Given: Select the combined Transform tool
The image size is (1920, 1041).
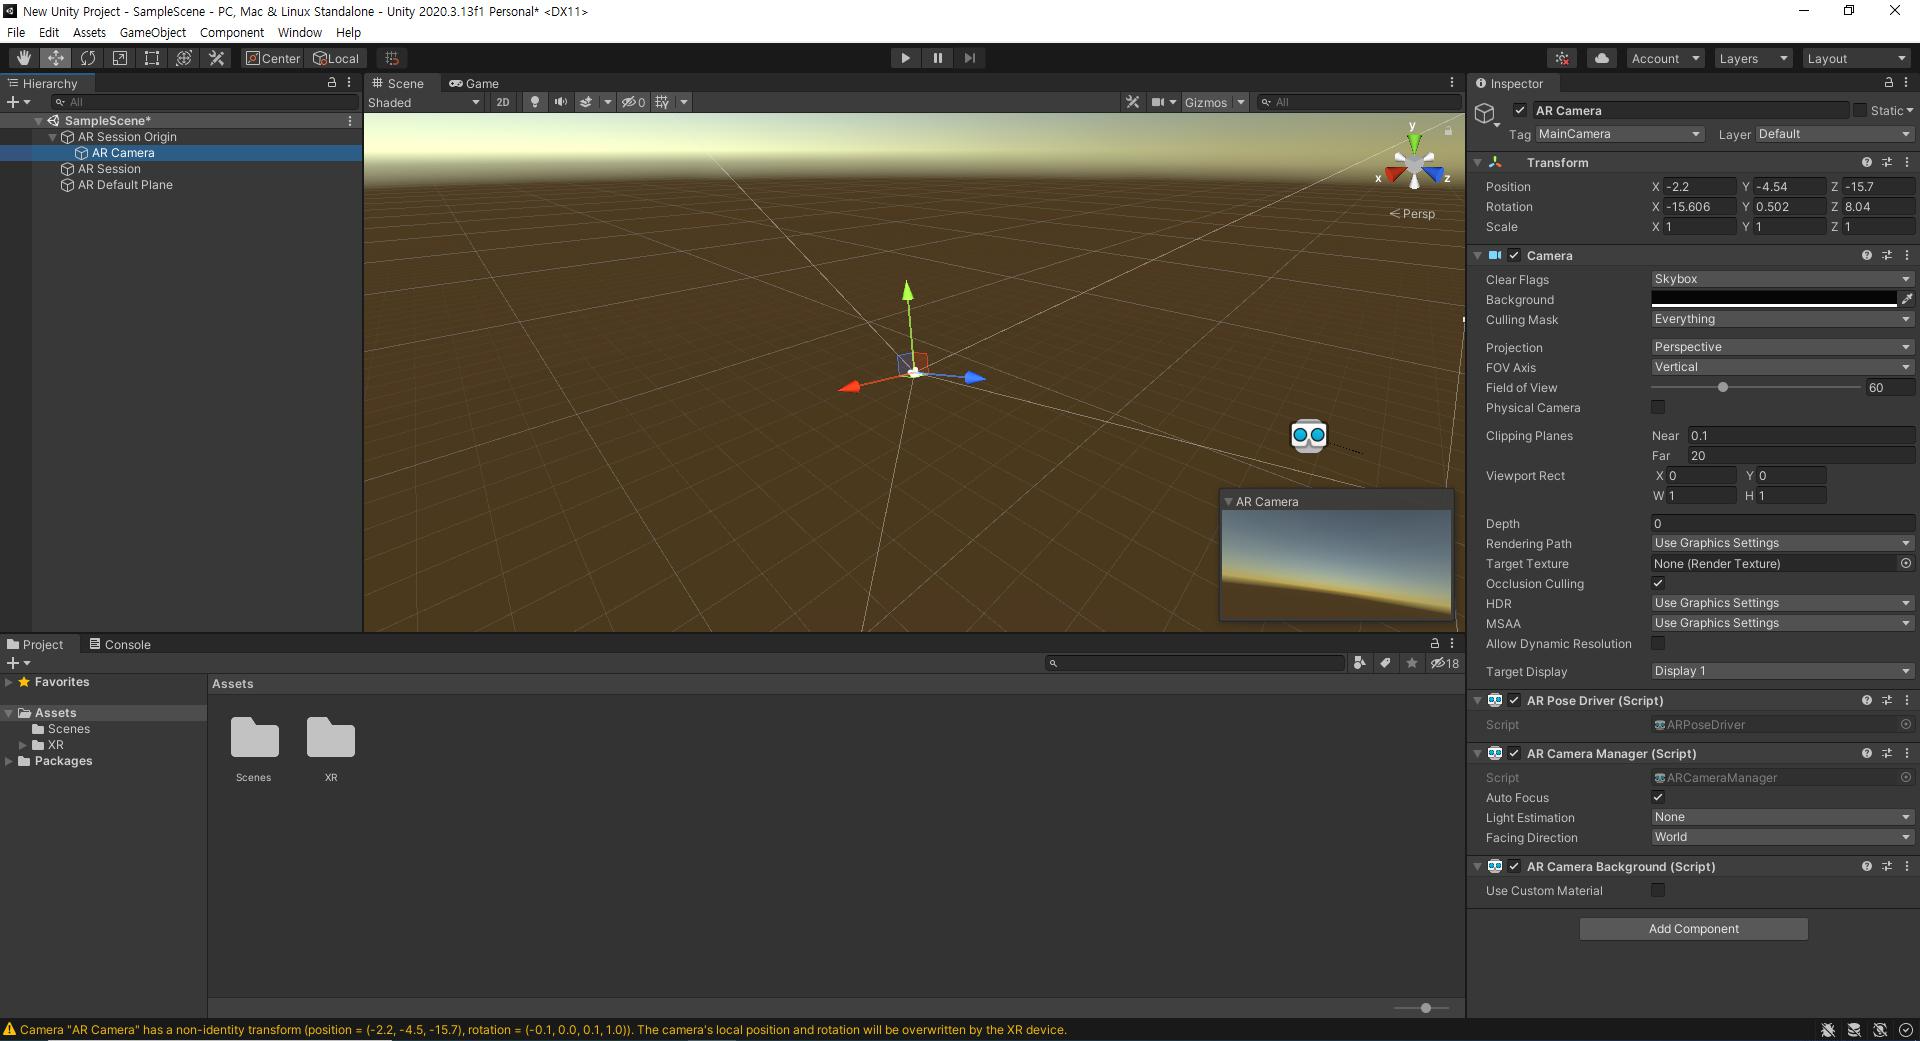Looking at the screenshot, I should [x=183, y=58].
